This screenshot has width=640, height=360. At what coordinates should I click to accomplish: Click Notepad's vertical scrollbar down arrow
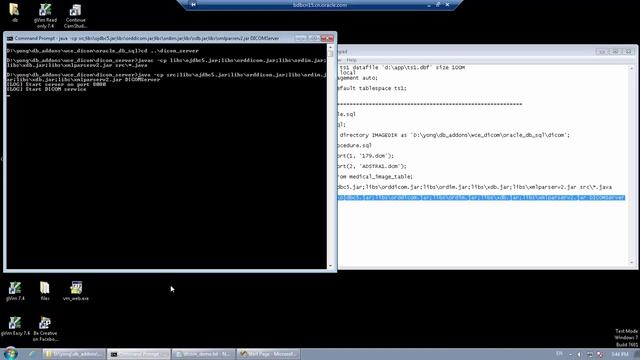[631, 262]
